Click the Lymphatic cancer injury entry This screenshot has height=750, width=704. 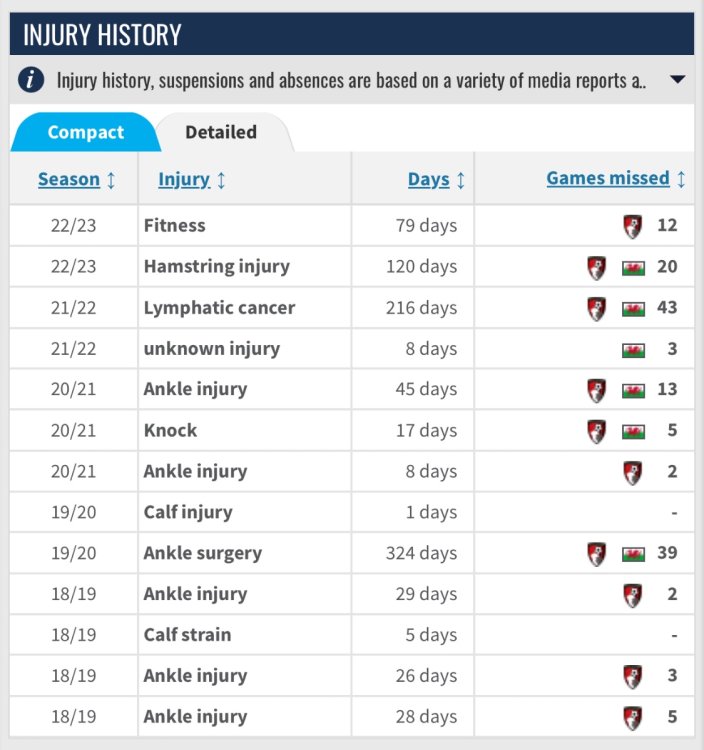[x=219, y=308]
